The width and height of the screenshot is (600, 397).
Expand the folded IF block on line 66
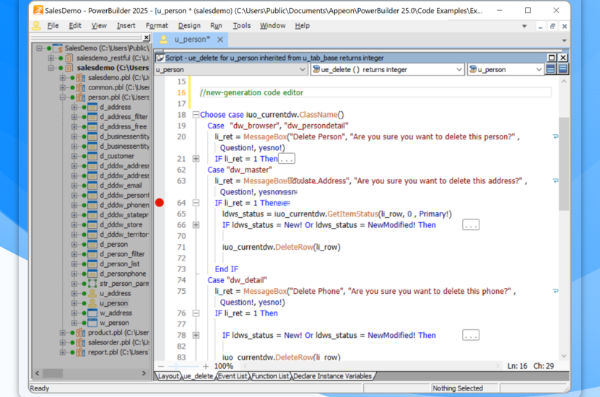(x=196, y=225)
